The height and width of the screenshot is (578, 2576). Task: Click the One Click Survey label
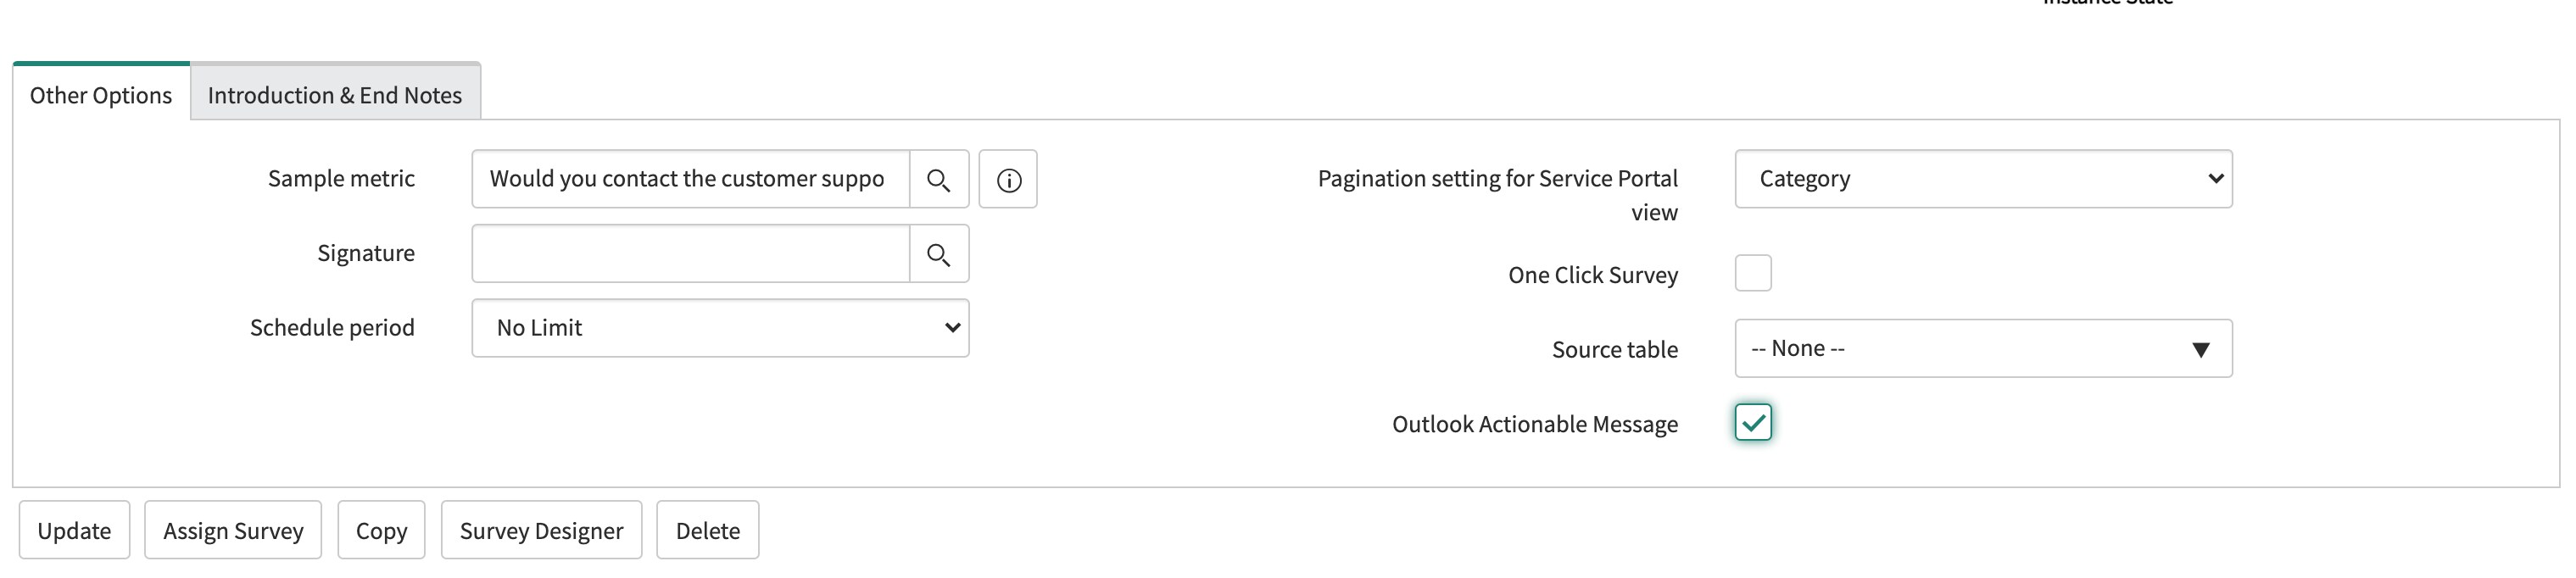[x=1593, y=275]
